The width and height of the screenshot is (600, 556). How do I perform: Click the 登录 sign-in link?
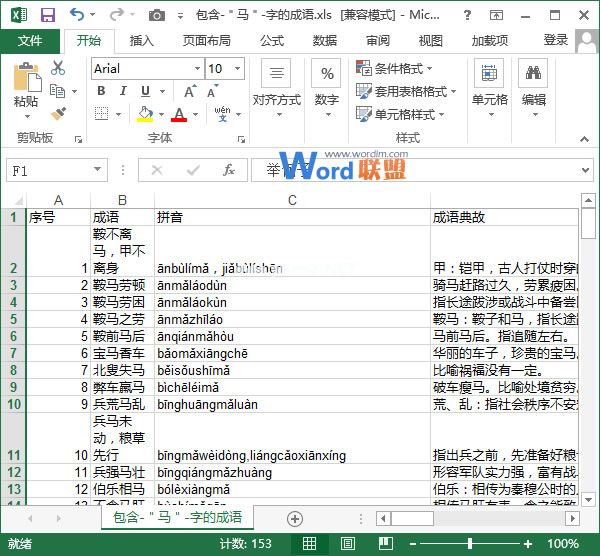556,40
